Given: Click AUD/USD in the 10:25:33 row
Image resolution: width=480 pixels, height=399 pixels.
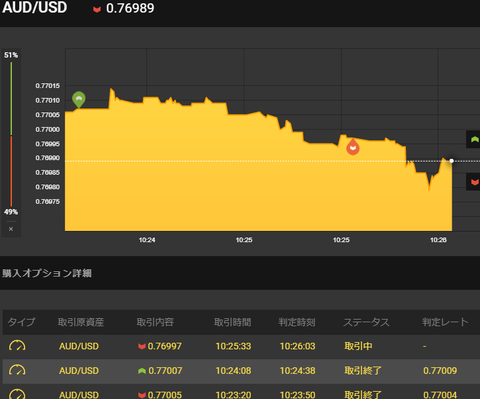Looking at the screenshot, I should [x=79, y=346].
